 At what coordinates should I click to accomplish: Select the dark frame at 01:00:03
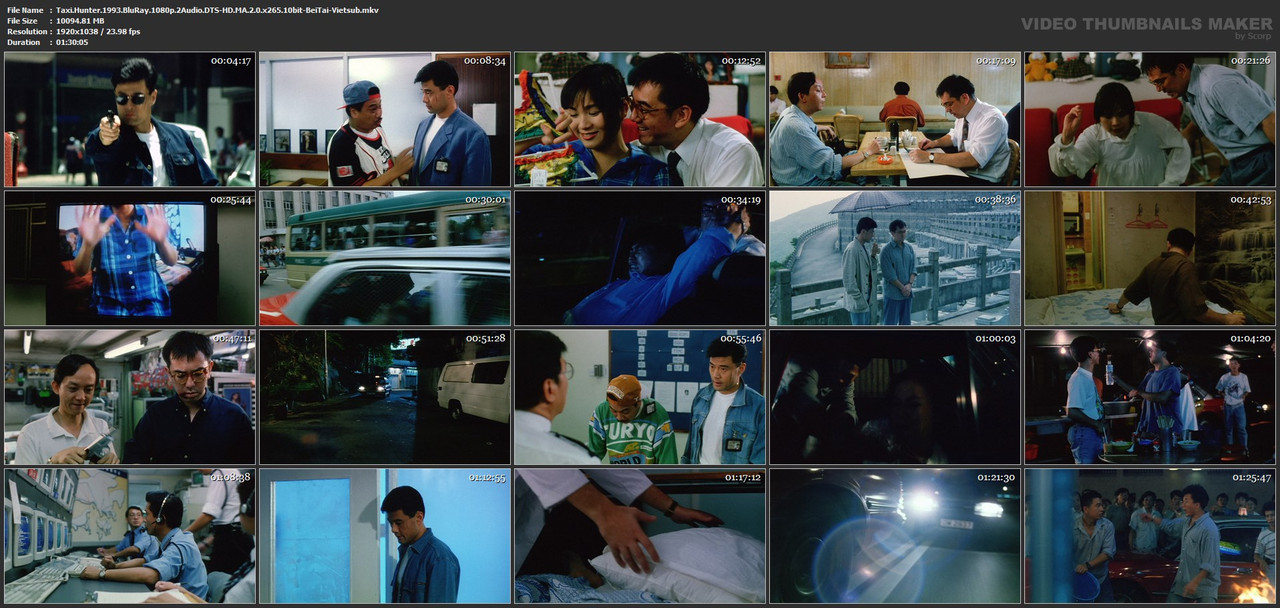coord(895,397)
